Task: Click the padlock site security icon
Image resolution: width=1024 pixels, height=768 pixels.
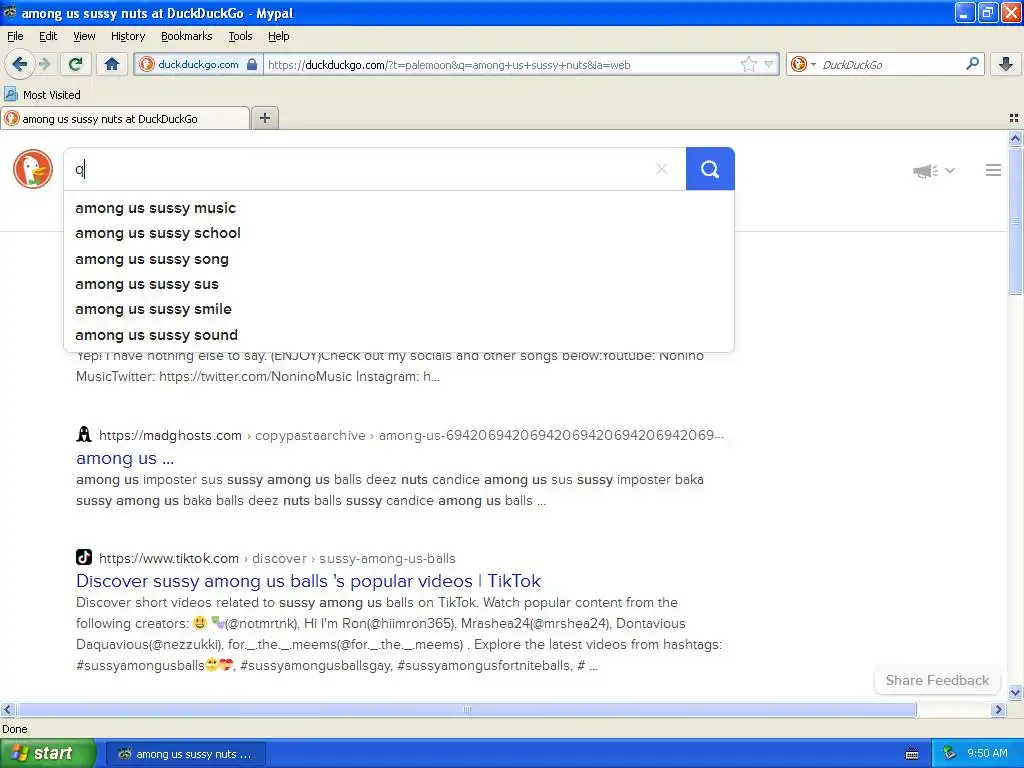Action: pyautogui.click(x=252, y=64)
